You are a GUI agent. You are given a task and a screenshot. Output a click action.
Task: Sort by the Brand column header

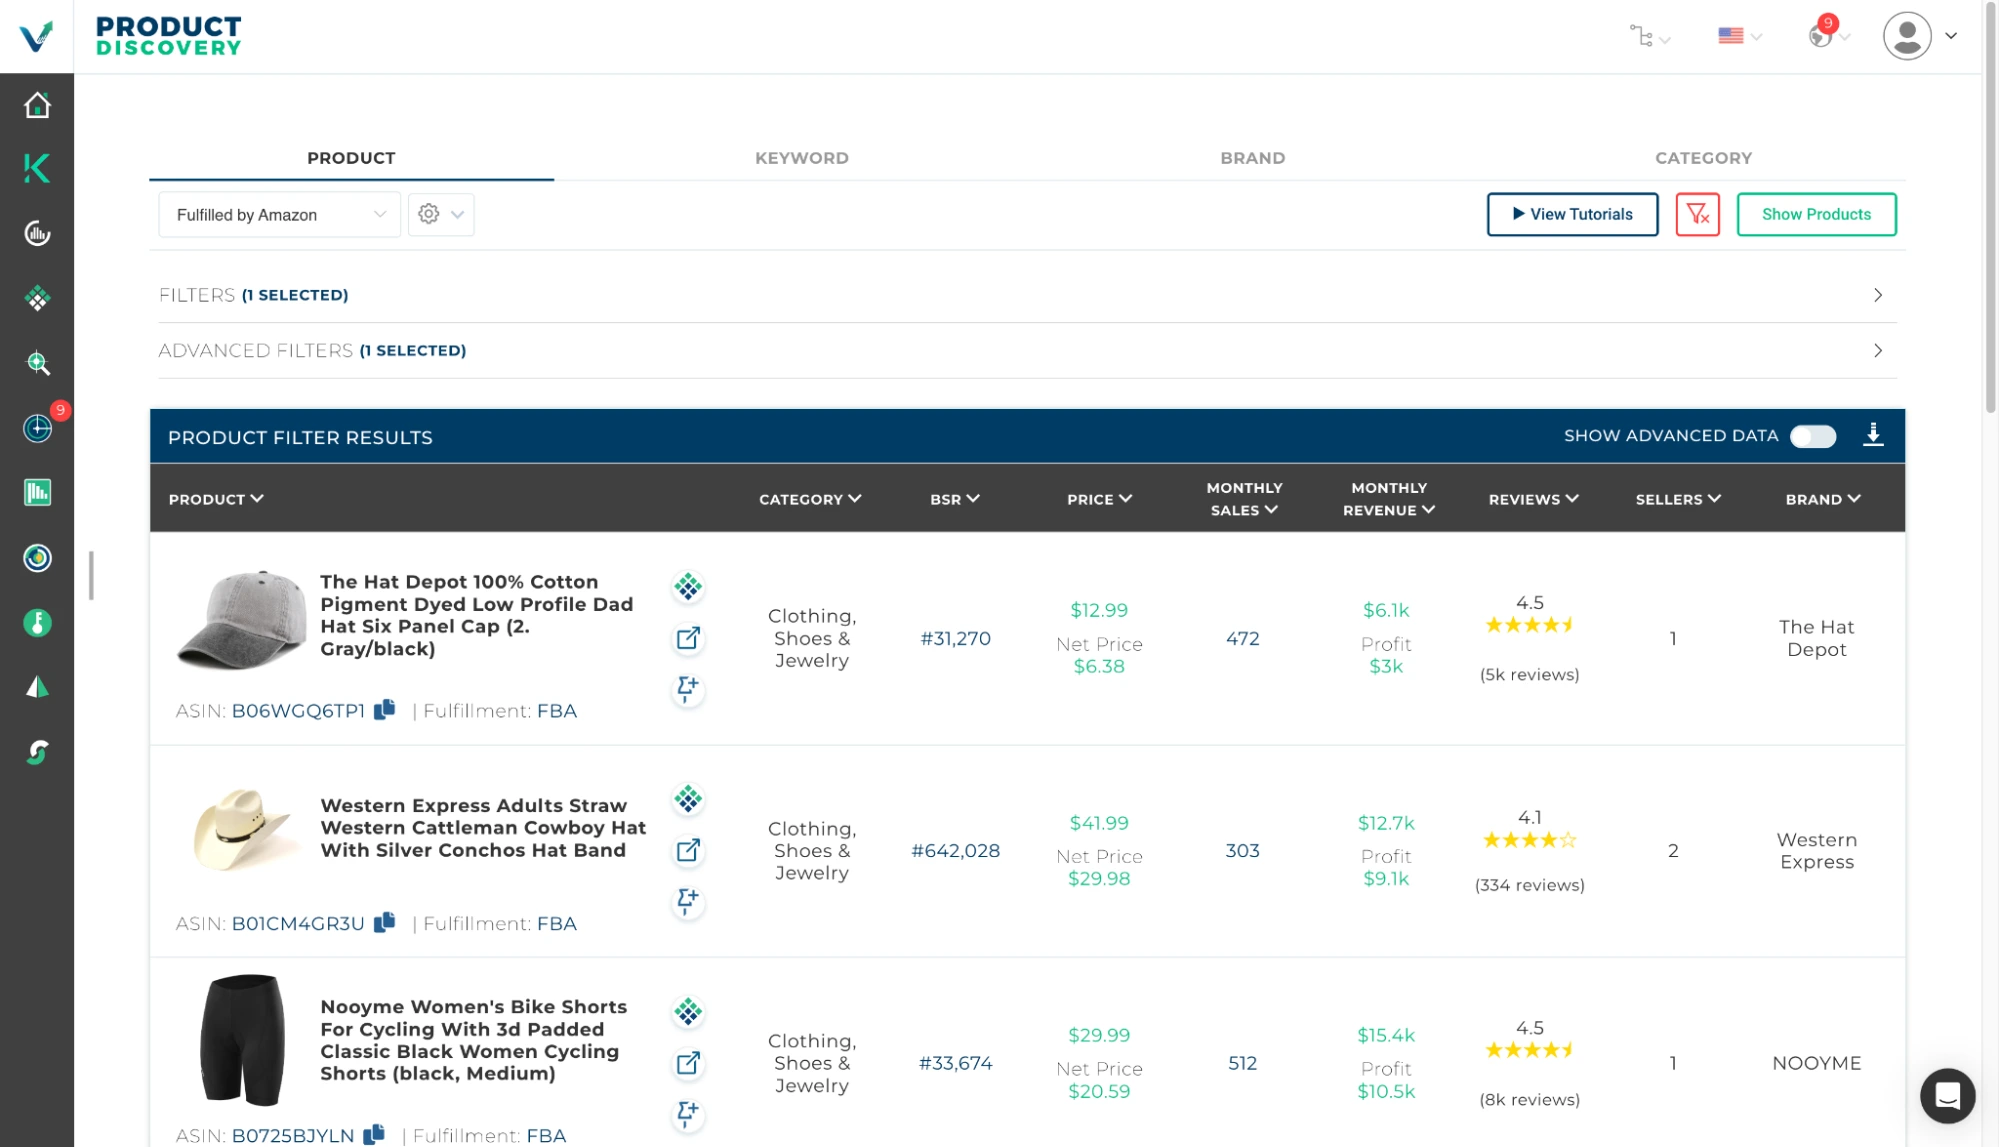coord(1823,499)
